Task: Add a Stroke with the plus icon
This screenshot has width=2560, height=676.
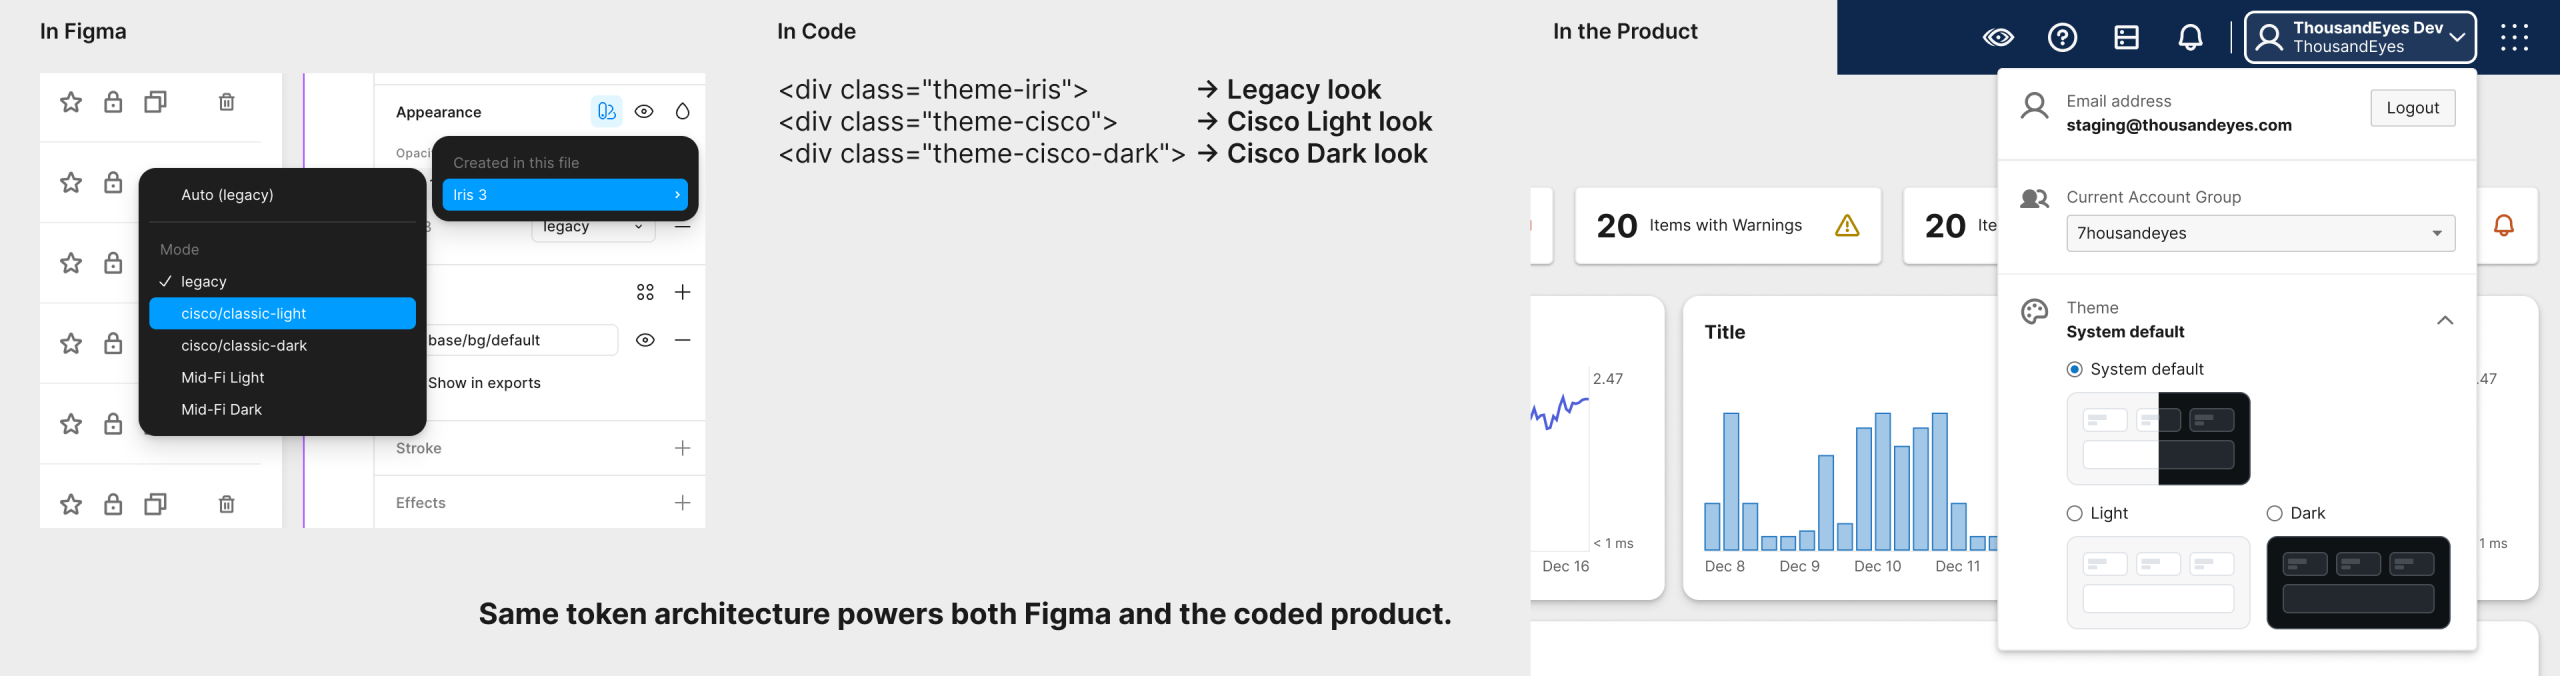Action: point(683,448)
